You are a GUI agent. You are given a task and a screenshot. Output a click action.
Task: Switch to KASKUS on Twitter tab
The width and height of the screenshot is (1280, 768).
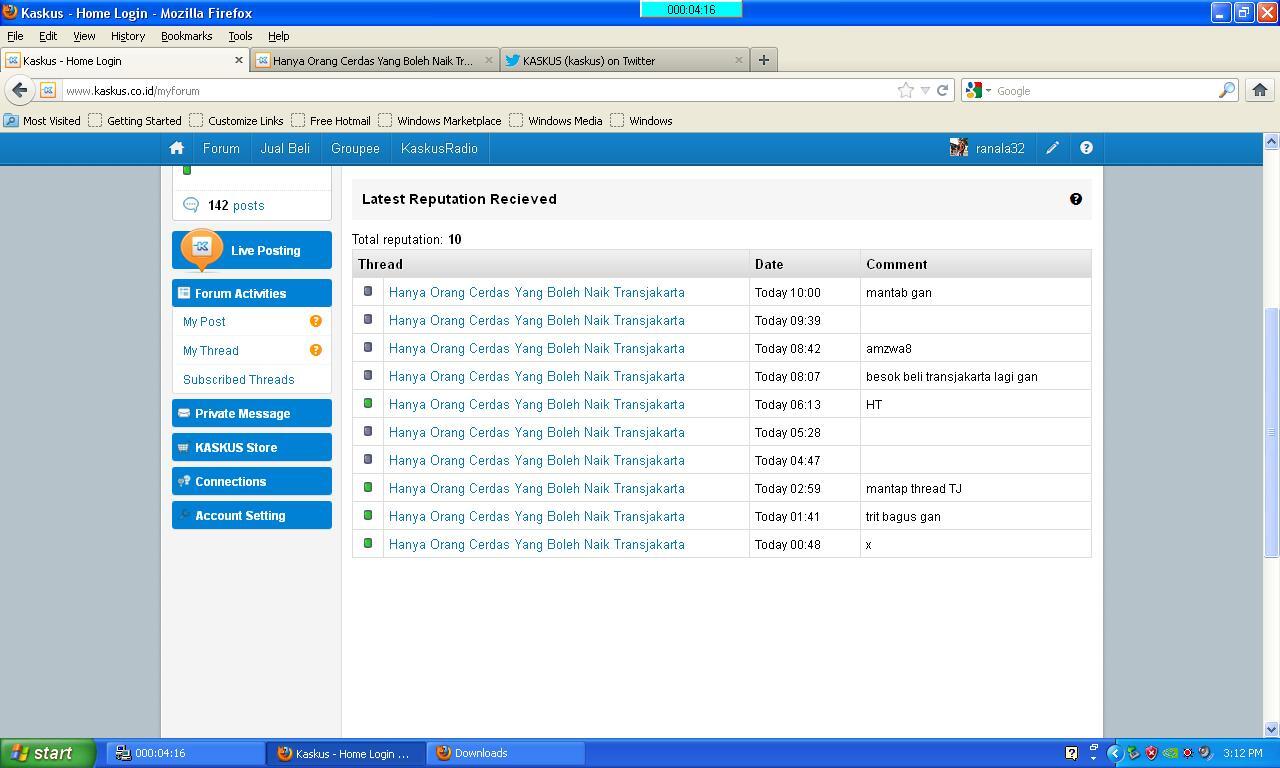625,60
